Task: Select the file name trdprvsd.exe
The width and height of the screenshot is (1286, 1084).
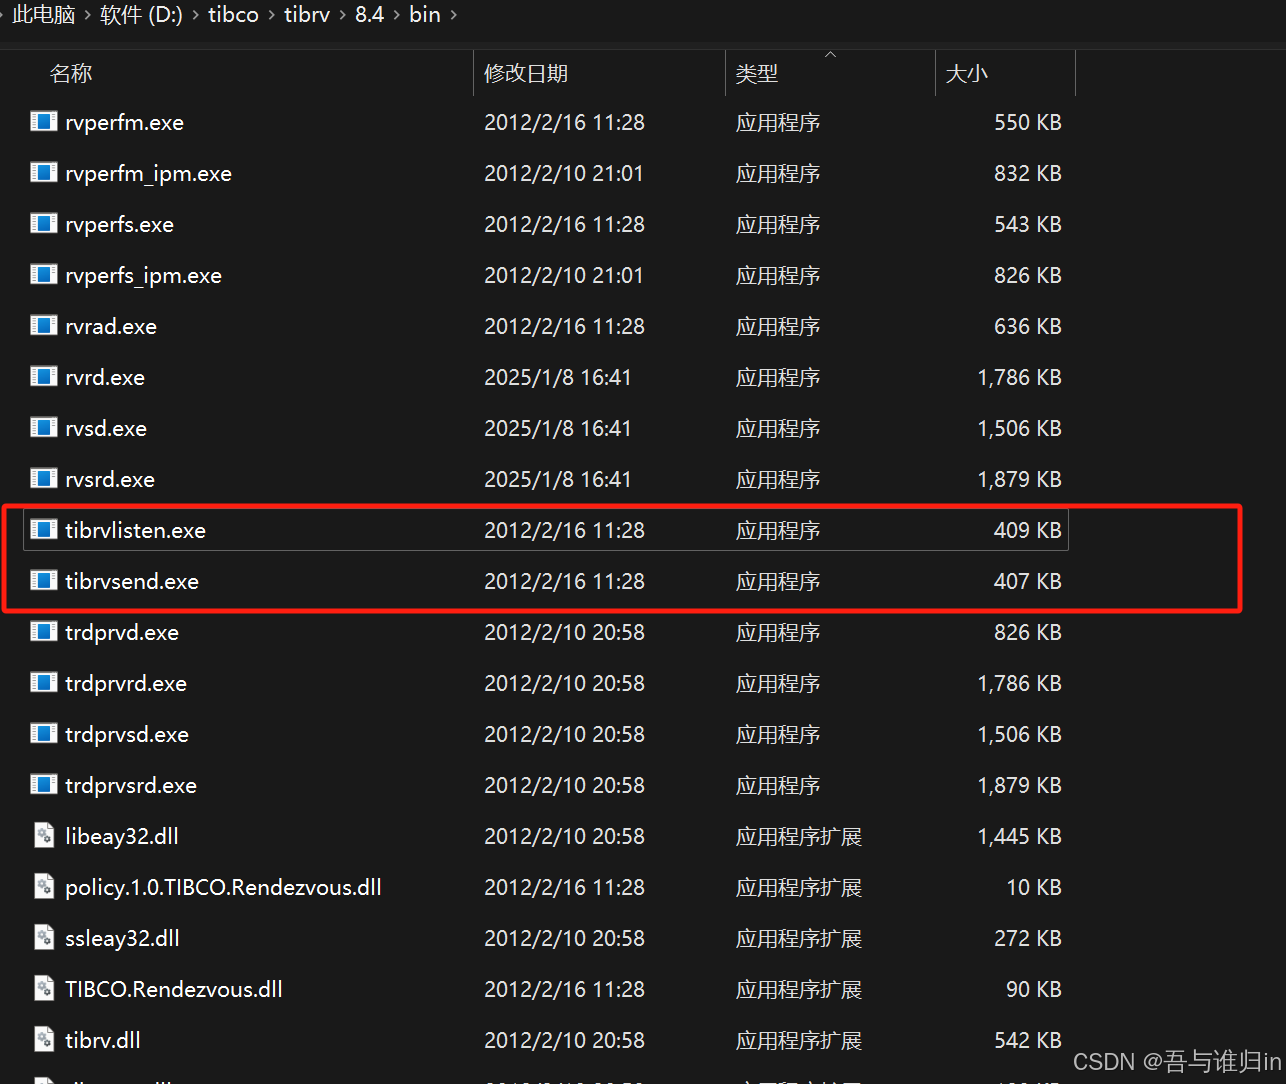Action: (127, 734)
